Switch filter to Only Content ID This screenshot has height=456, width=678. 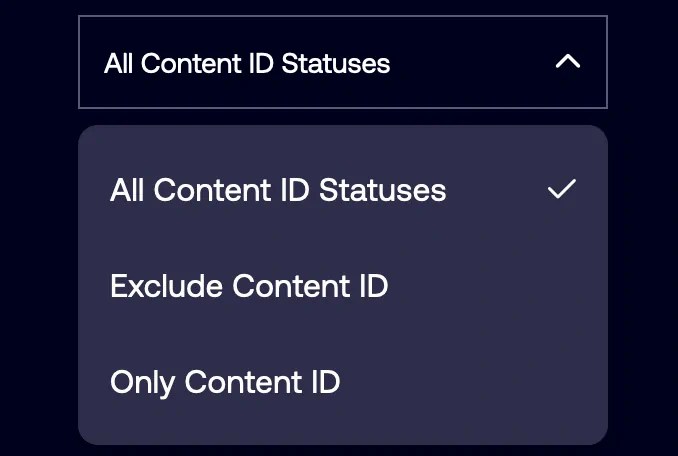point(225,382)
